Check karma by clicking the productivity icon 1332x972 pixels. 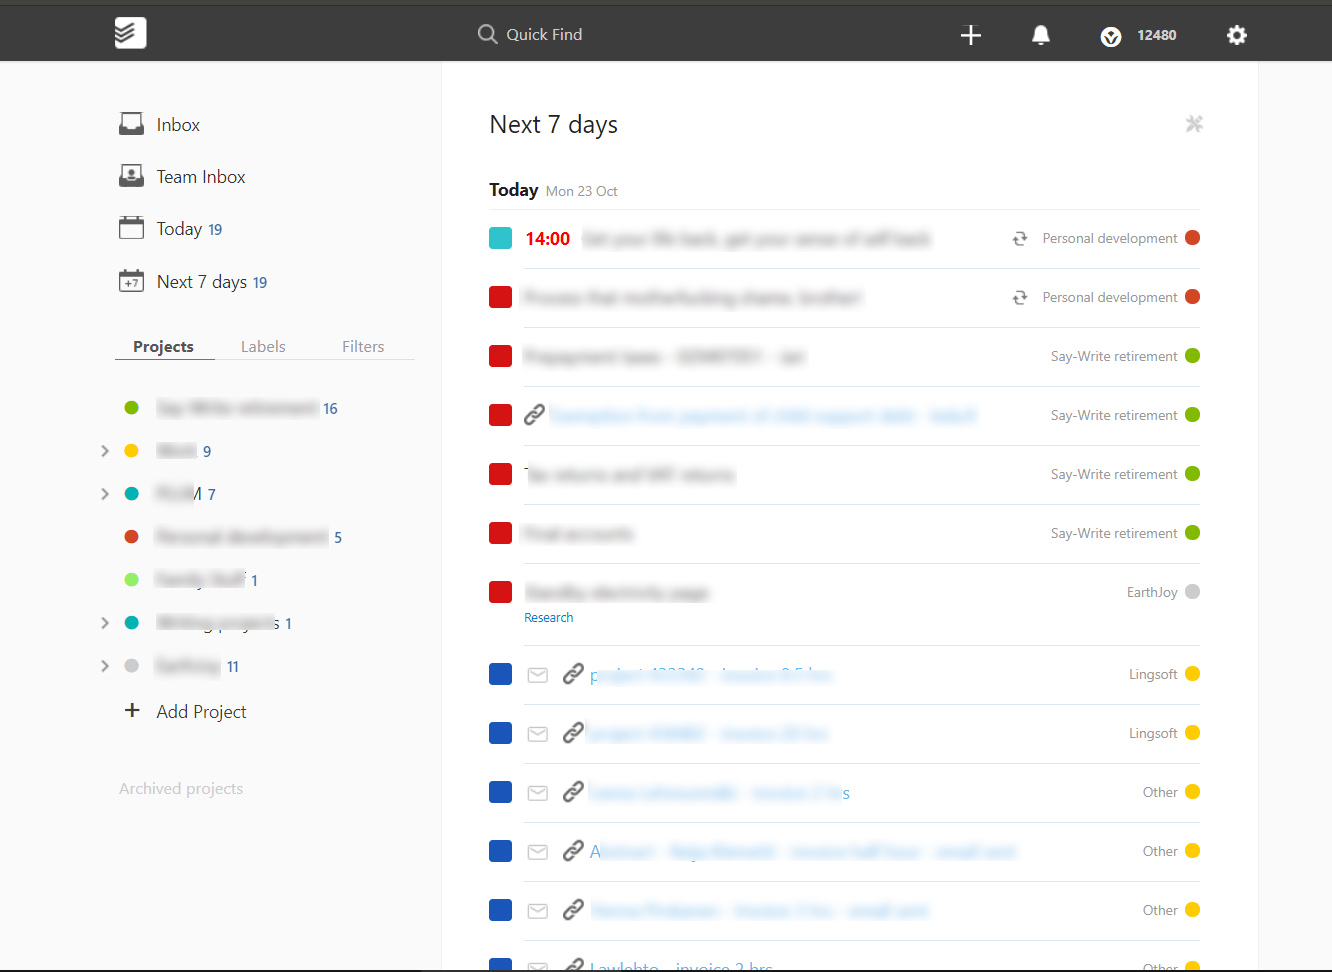[x=1110, y=36]
